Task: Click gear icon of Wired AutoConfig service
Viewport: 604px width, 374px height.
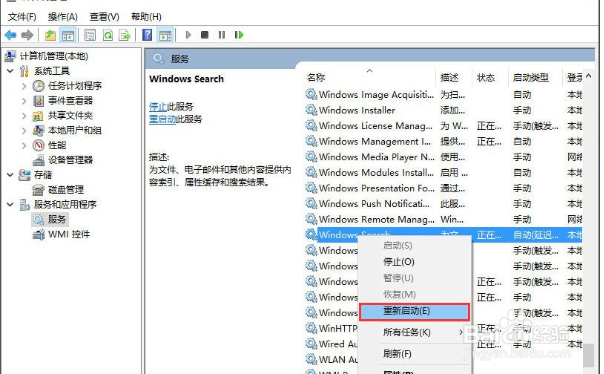Action: (x=311, y=344)
